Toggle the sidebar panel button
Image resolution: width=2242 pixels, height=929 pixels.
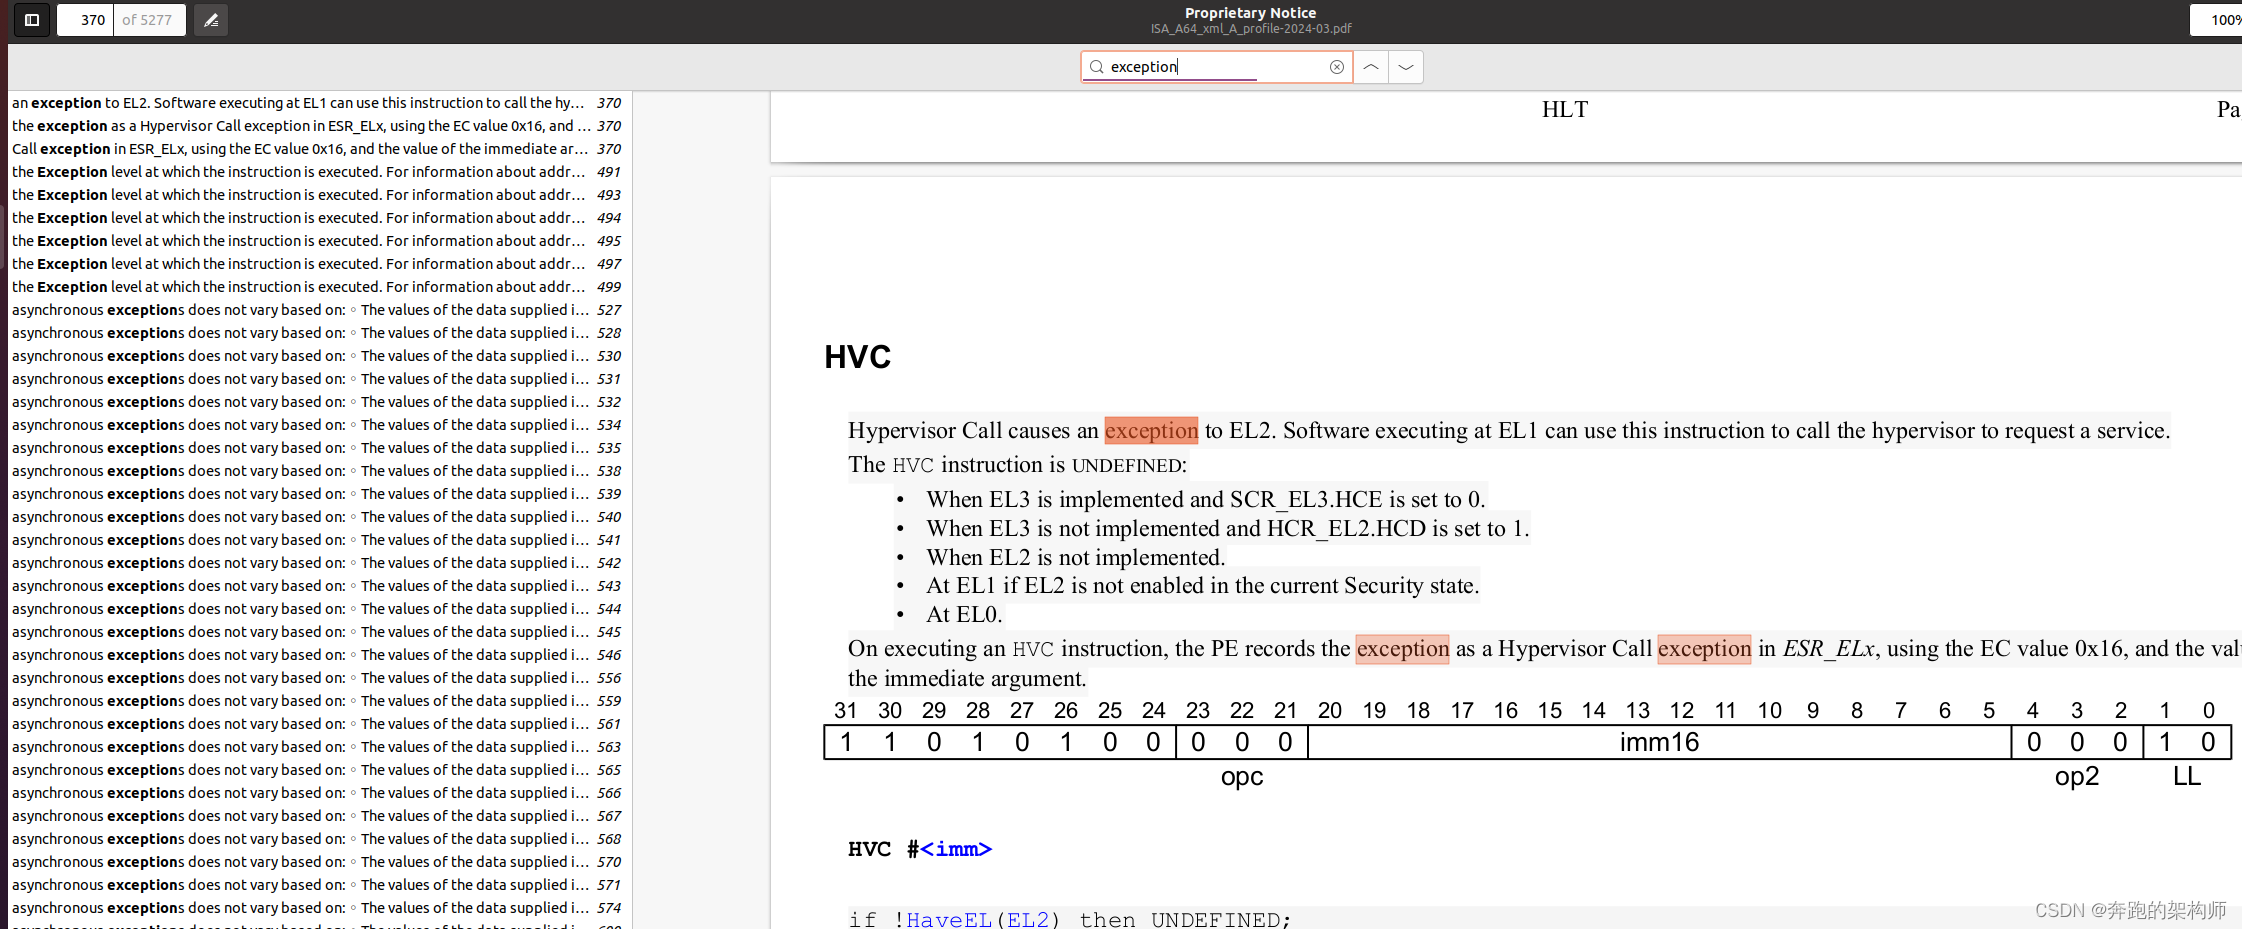tap(32, 20)
